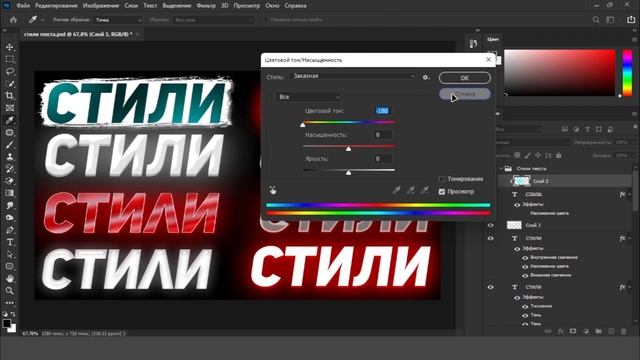Select the Pen tool
This screenshot has width=640, height=360.
pos(9,230)
